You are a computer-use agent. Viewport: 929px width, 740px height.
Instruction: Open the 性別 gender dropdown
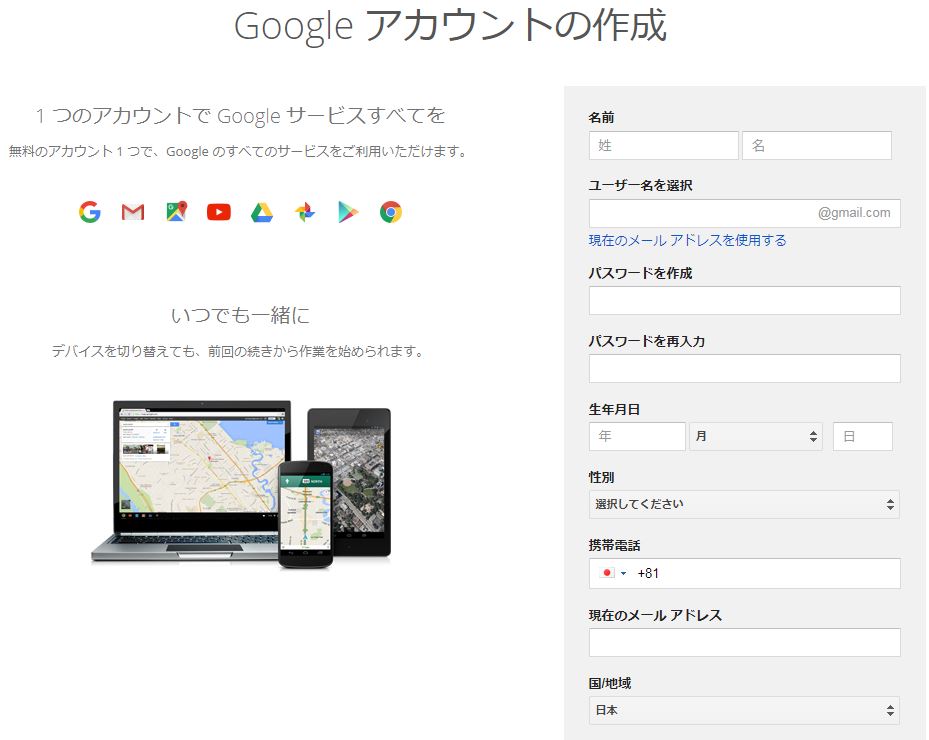(x=744, y=504)
